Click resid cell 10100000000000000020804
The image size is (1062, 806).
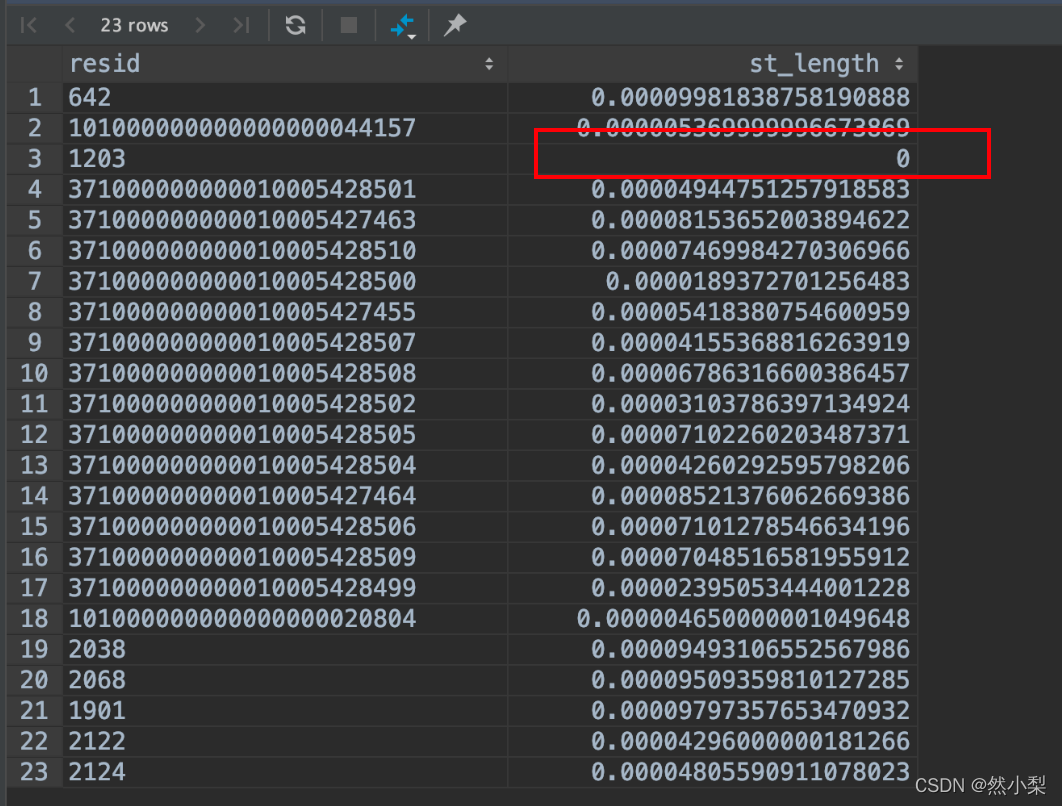point(242,618)
